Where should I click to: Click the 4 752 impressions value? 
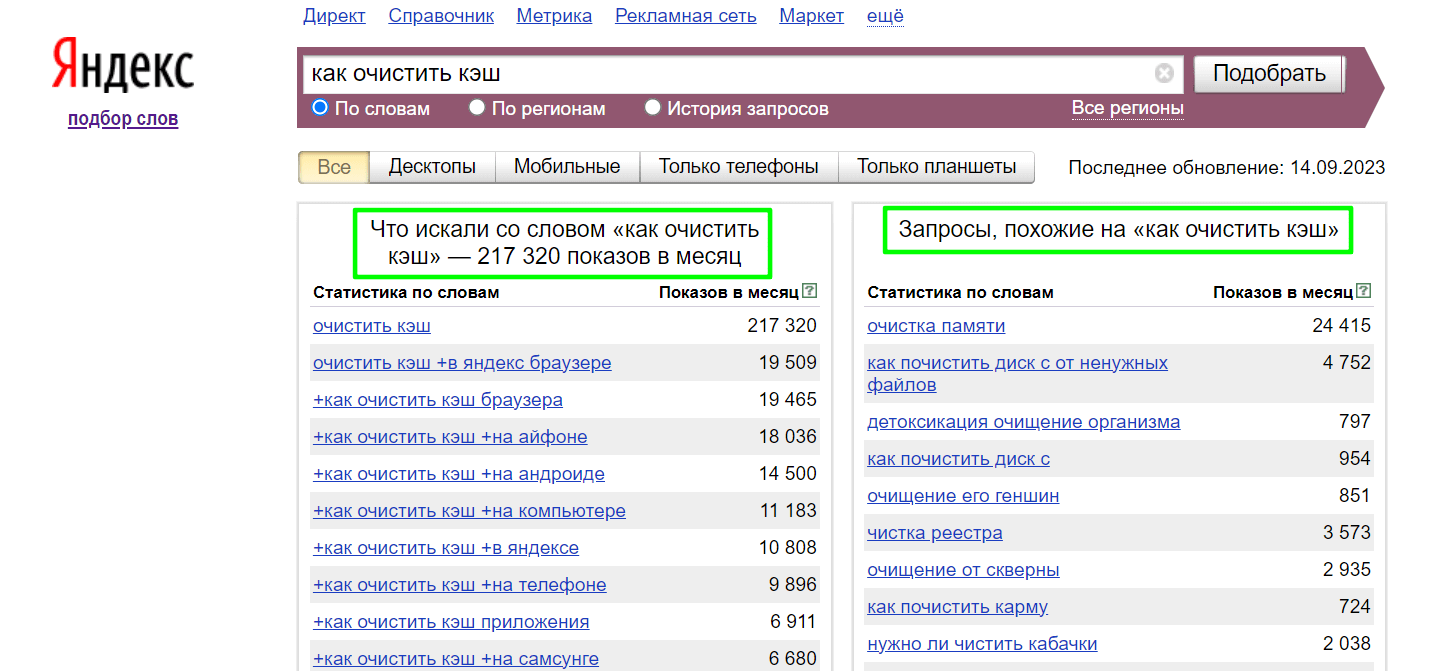1347,363
